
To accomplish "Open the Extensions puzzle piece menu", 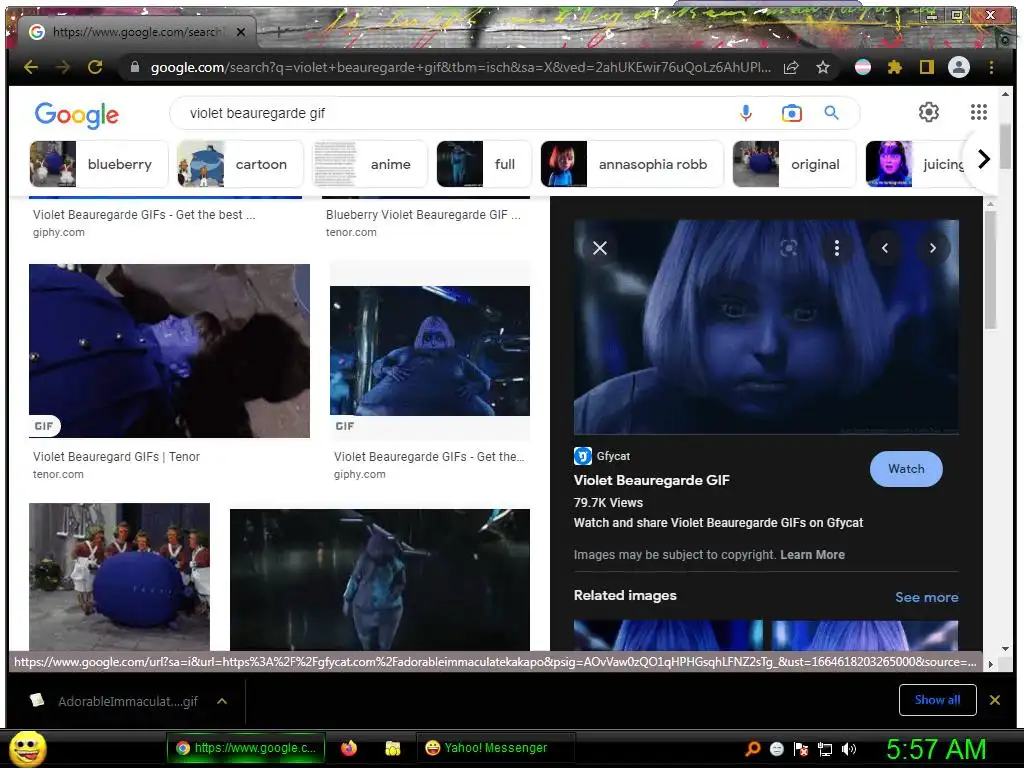I will [x=895, y=67].
